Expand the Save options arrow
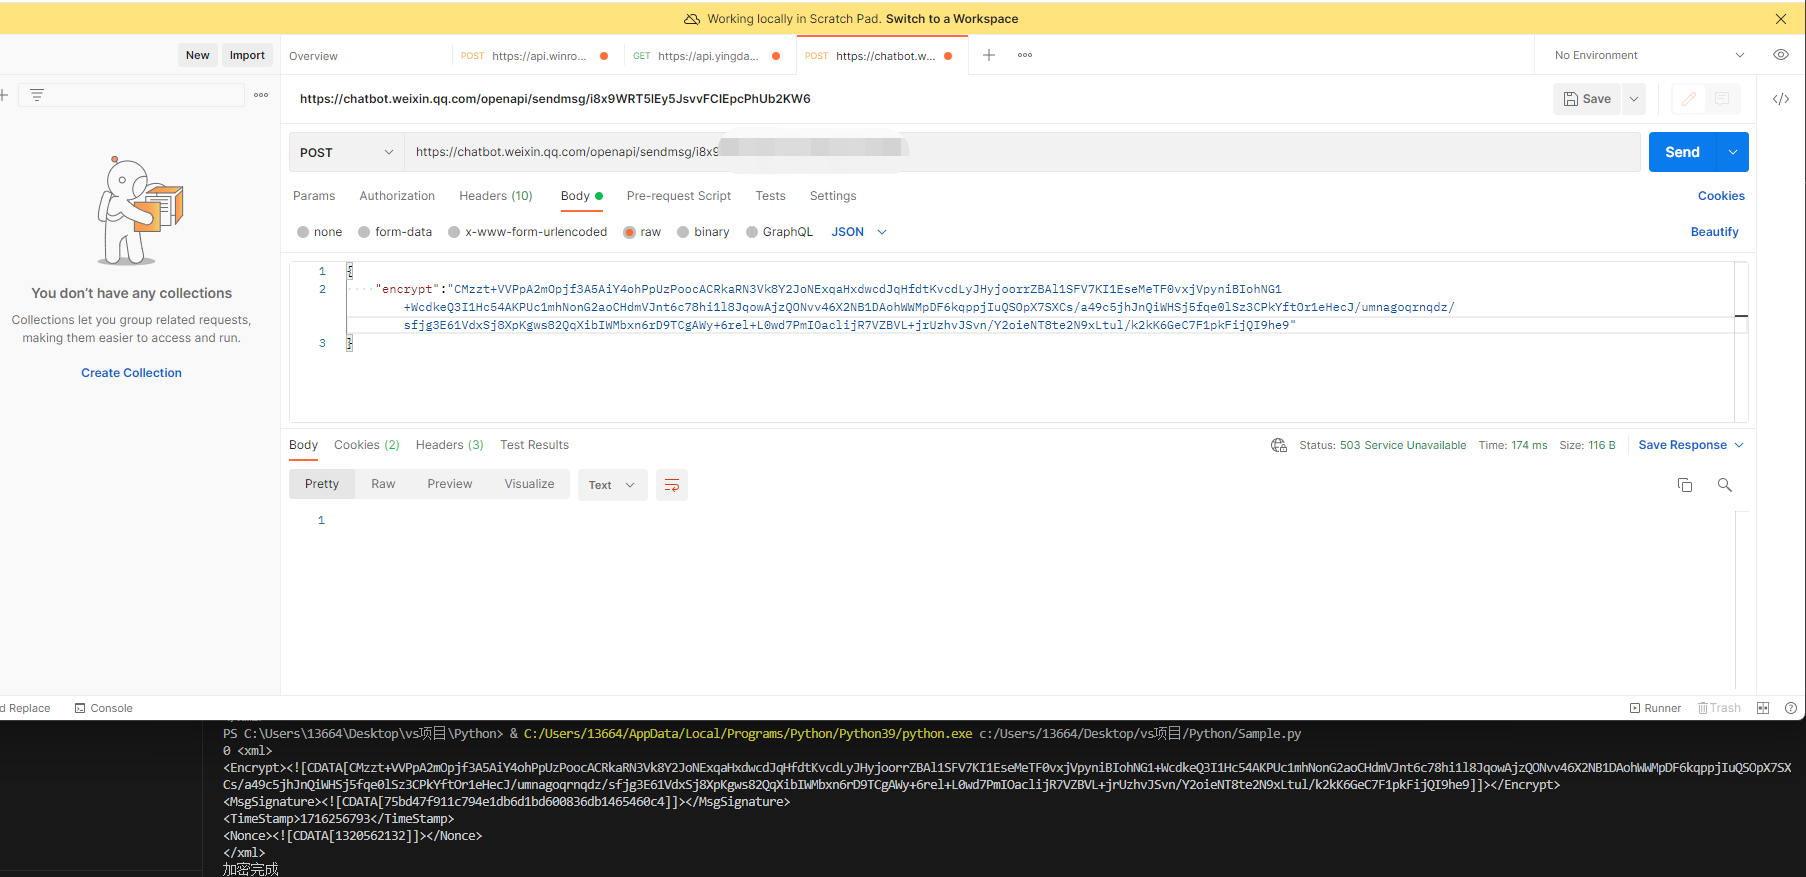 pos(1634,99)
